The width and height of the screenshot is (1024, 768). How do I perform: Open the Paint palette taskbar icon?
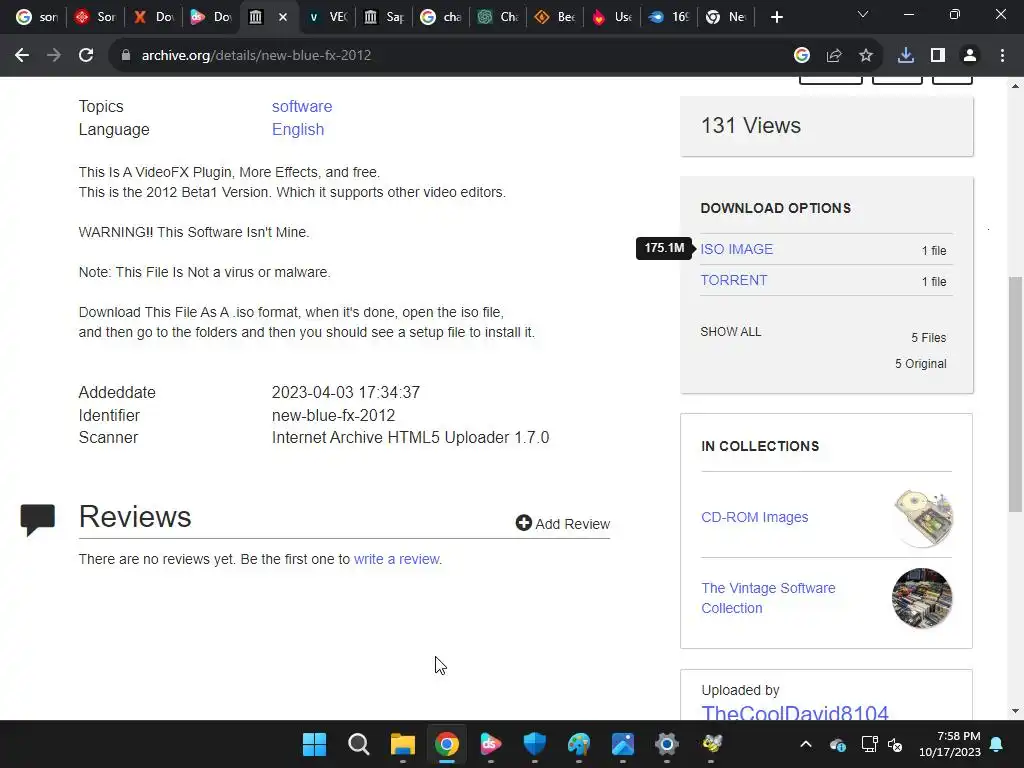(579, 744)
